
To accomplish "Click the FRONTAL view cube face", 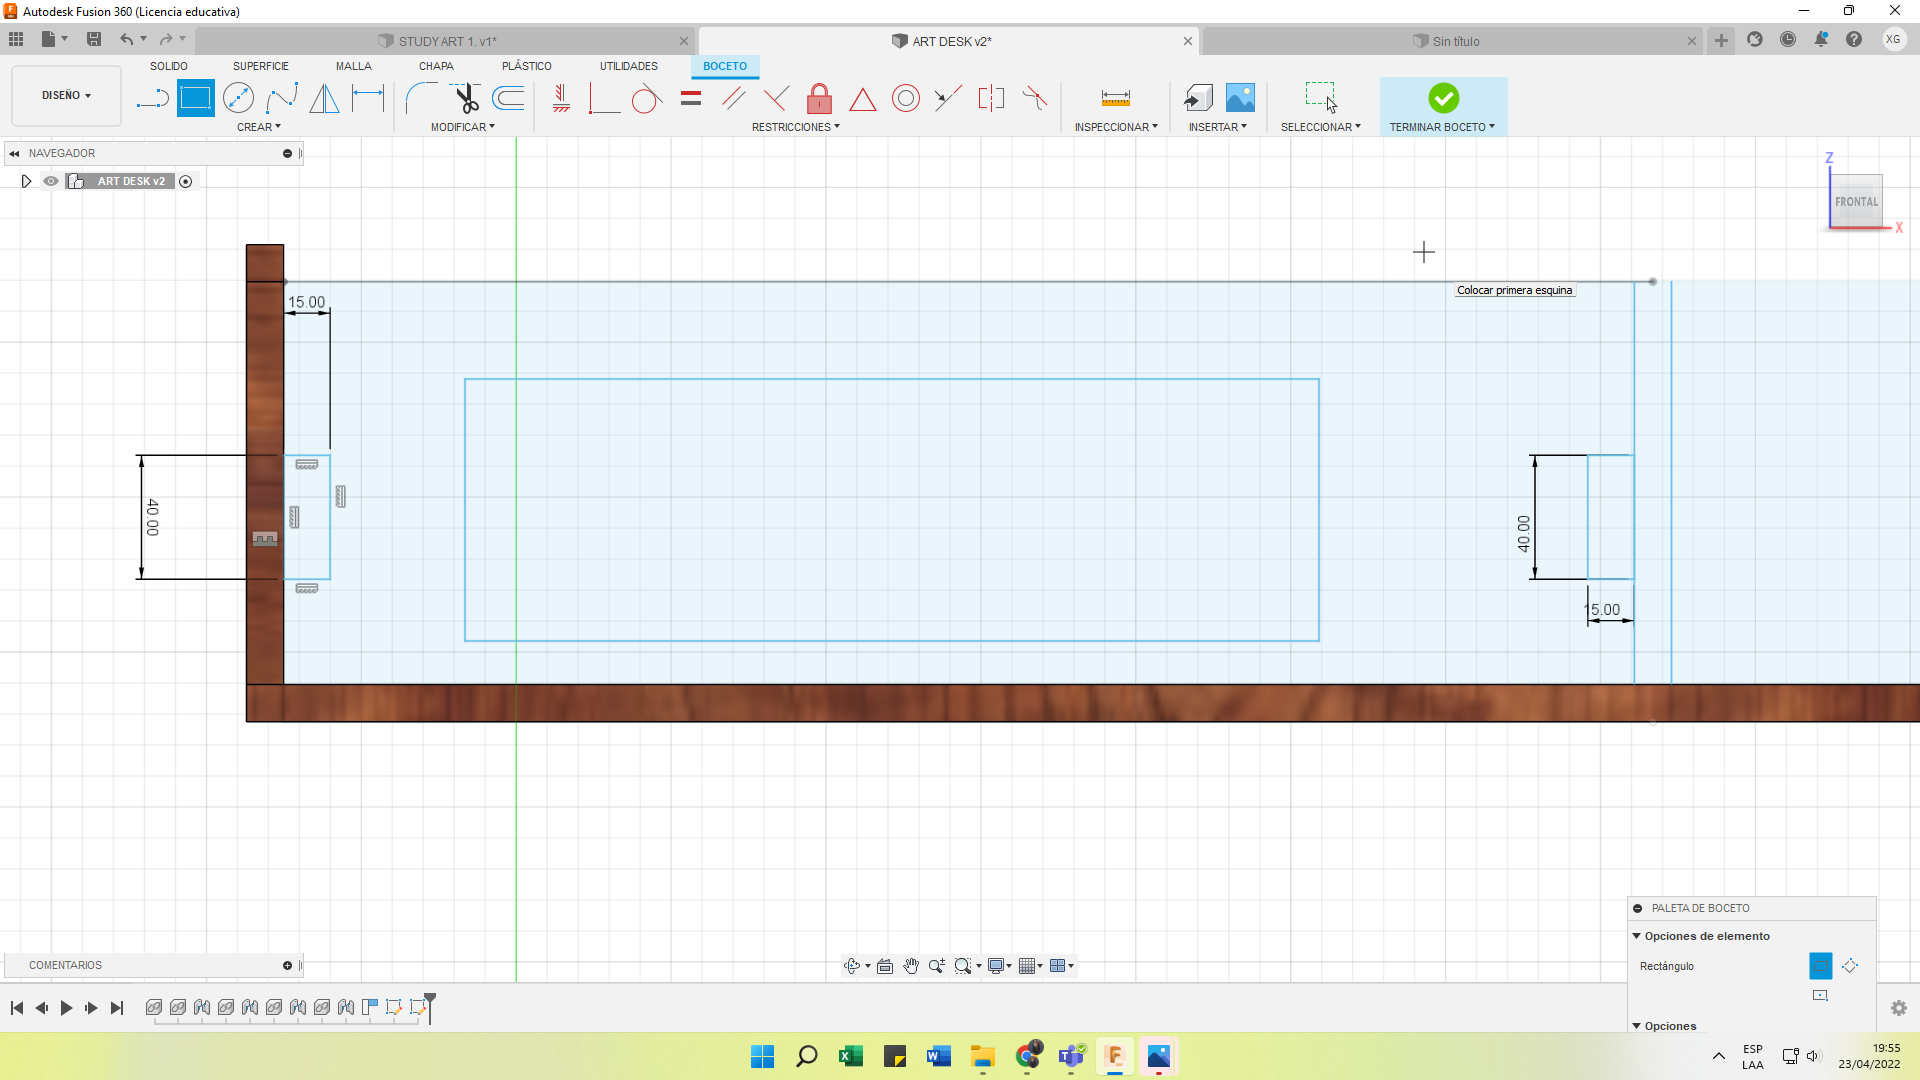I will (x=1856, y=201).
